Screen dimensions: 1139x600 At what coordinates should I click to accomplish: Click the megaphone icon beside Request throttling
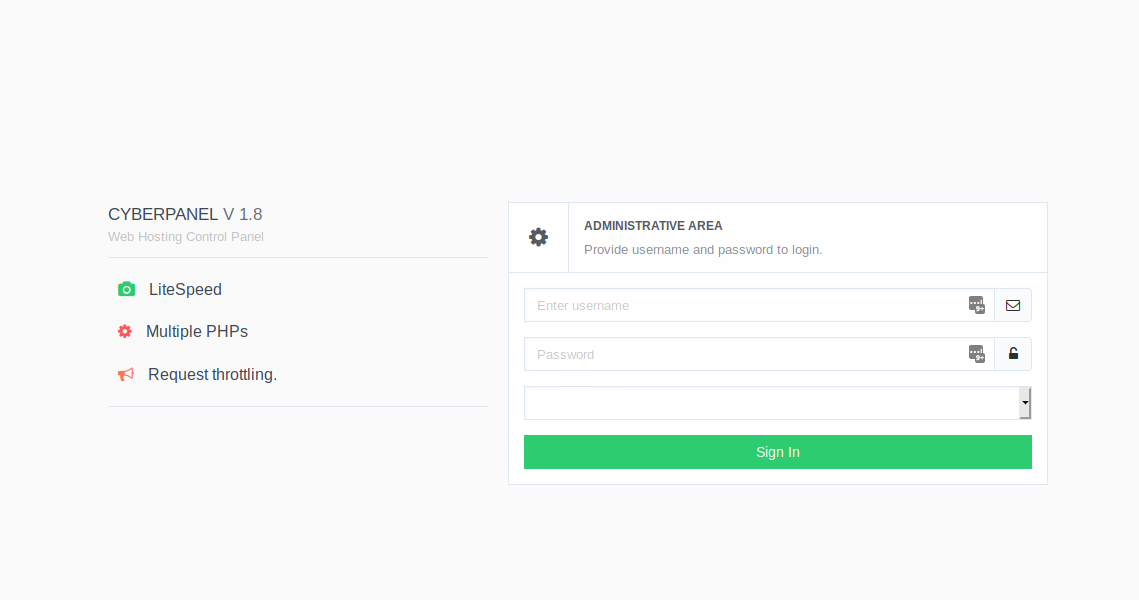pyautogui.click(x=126, y=373)
